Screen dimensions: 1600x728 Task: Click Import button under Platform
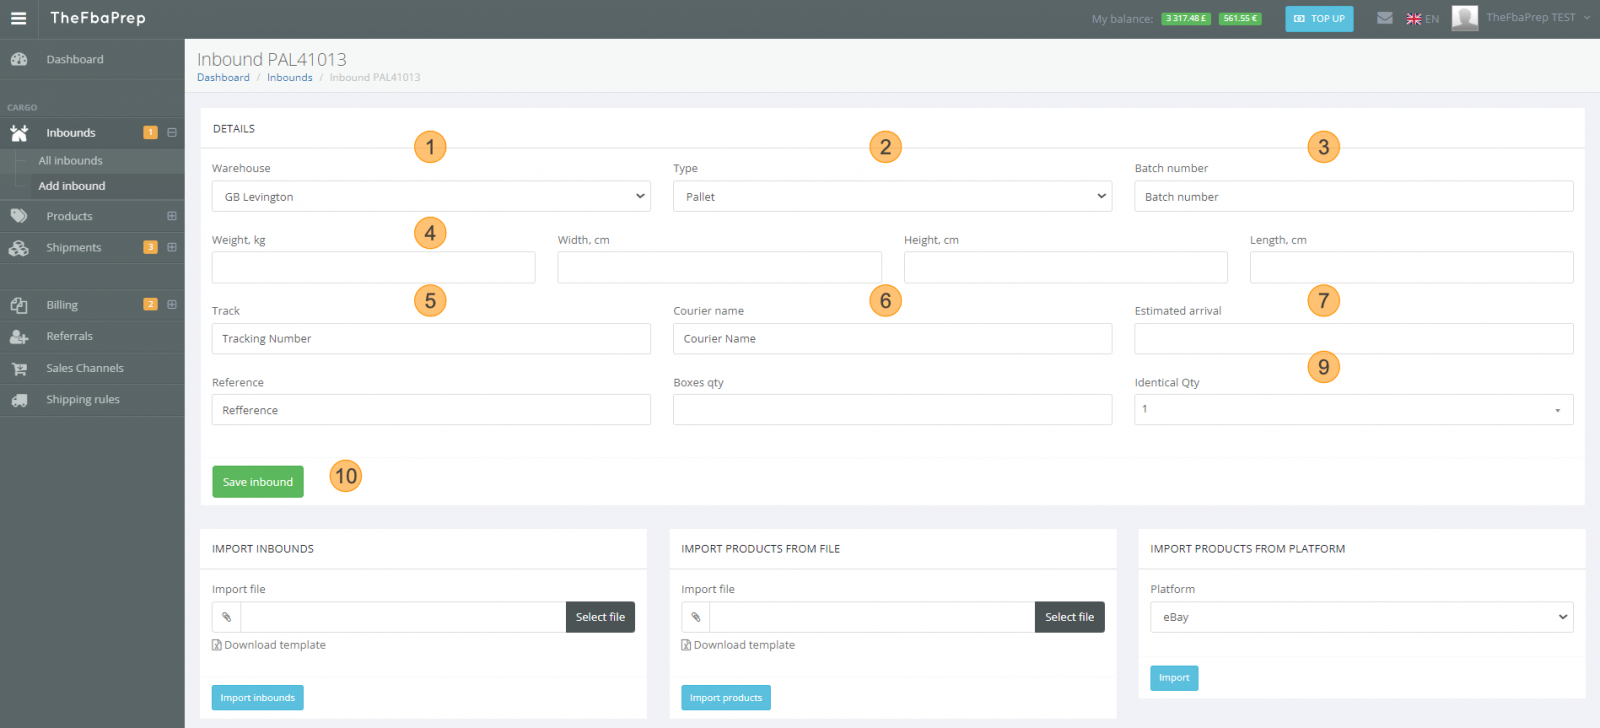tap(1174, 678)
